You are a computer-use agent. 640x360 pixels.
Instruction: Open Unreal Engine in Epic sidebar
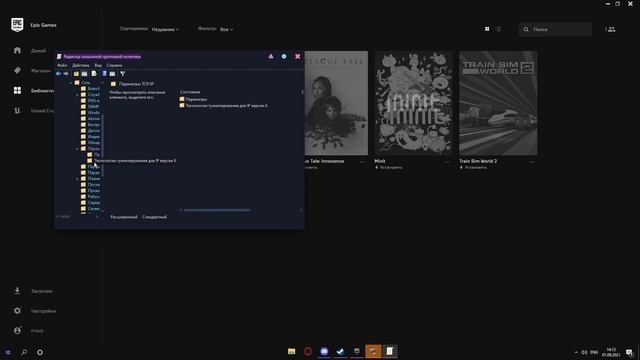click(x=33, y=110)
